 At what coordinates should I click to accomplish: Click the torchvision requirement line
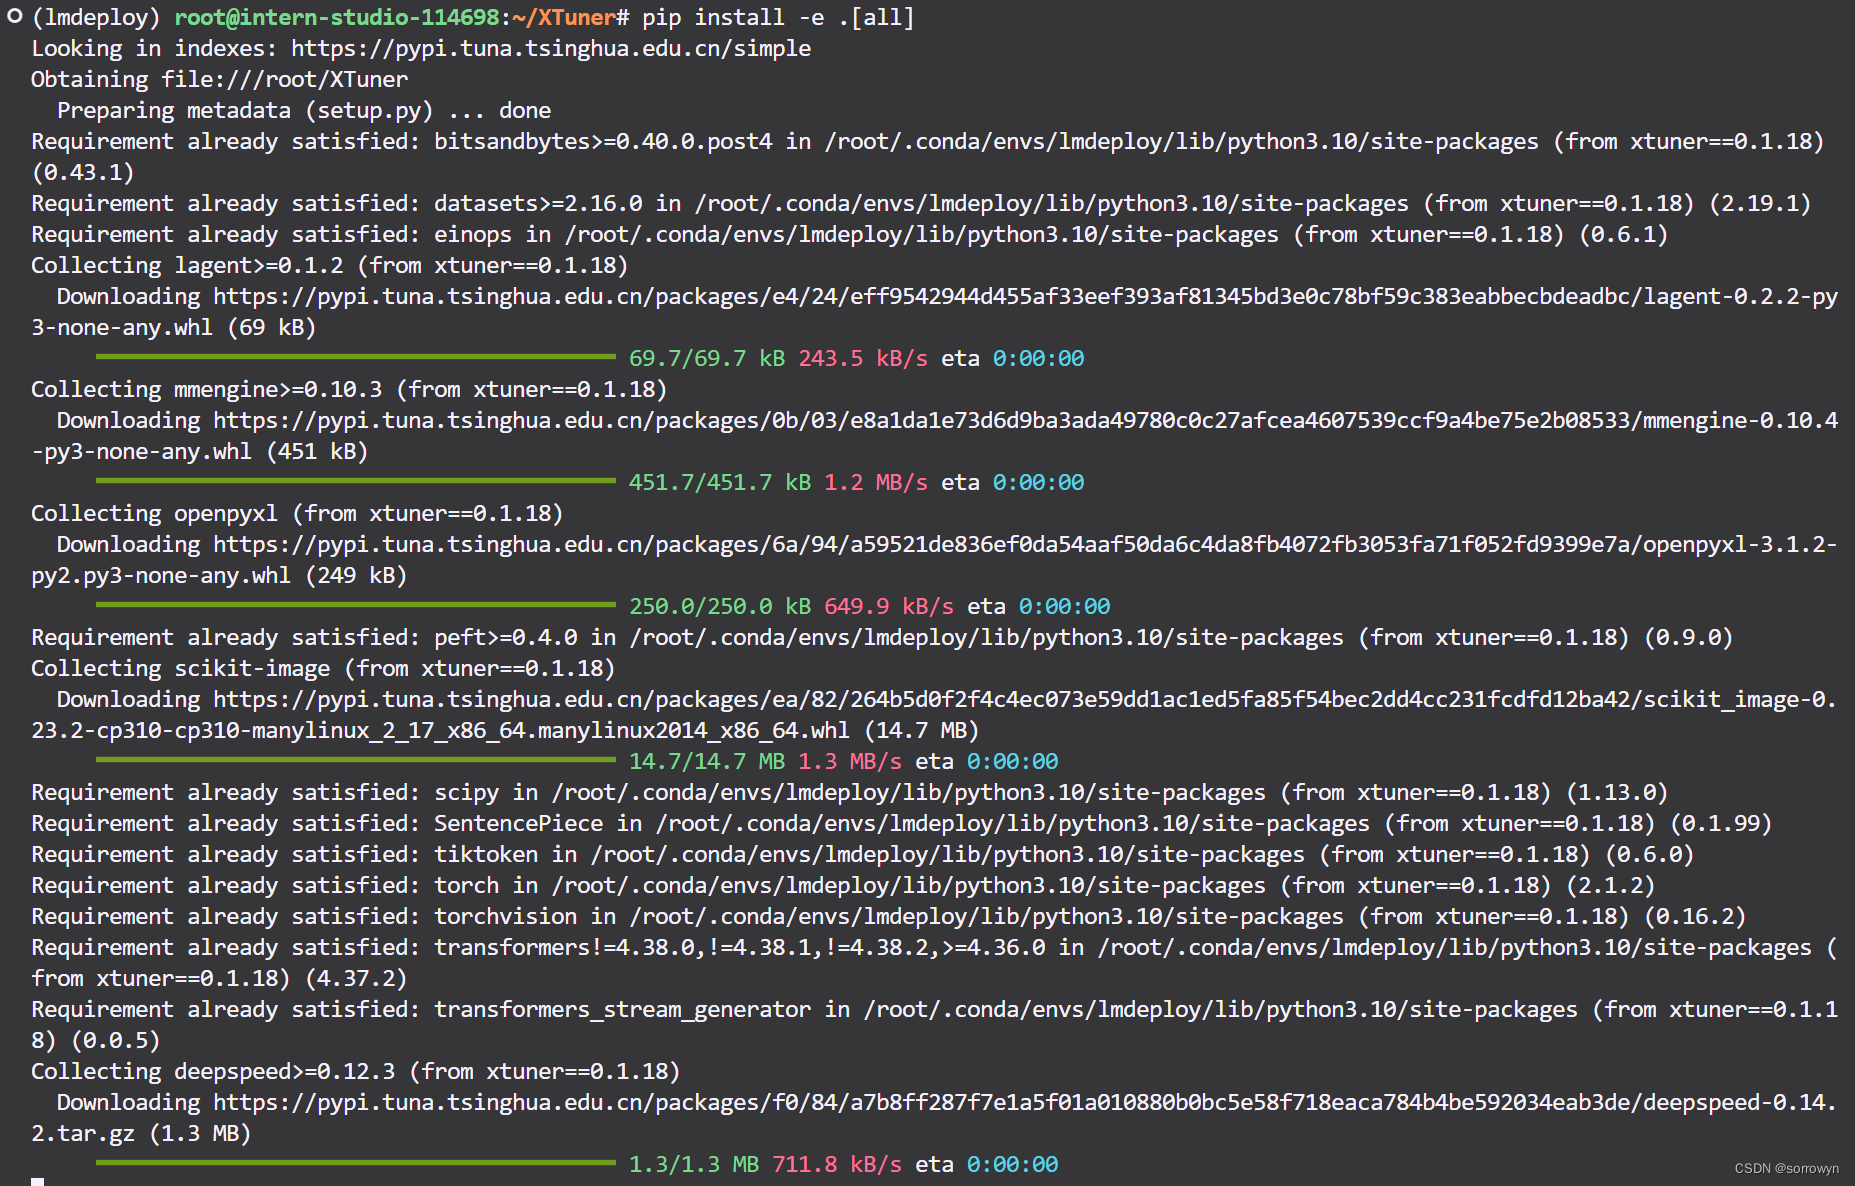click(x=888, y=917)
